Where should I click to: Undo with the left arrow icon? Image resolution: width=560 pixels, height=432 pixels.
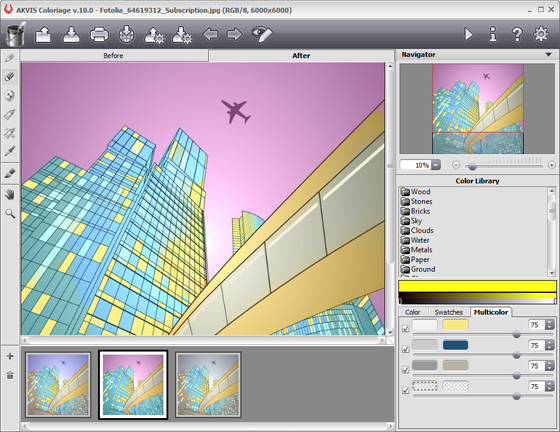[210, 34]
